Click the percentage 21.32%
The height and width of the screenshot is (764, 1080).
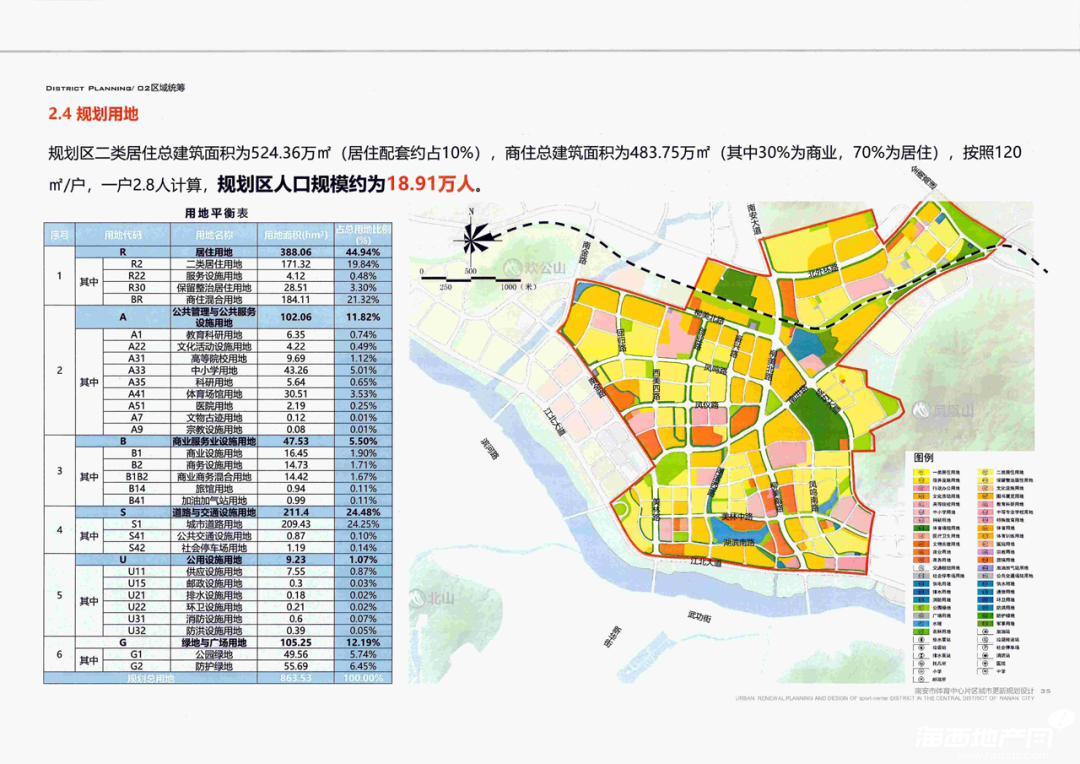pyautogui.click(x=363, y=300)
